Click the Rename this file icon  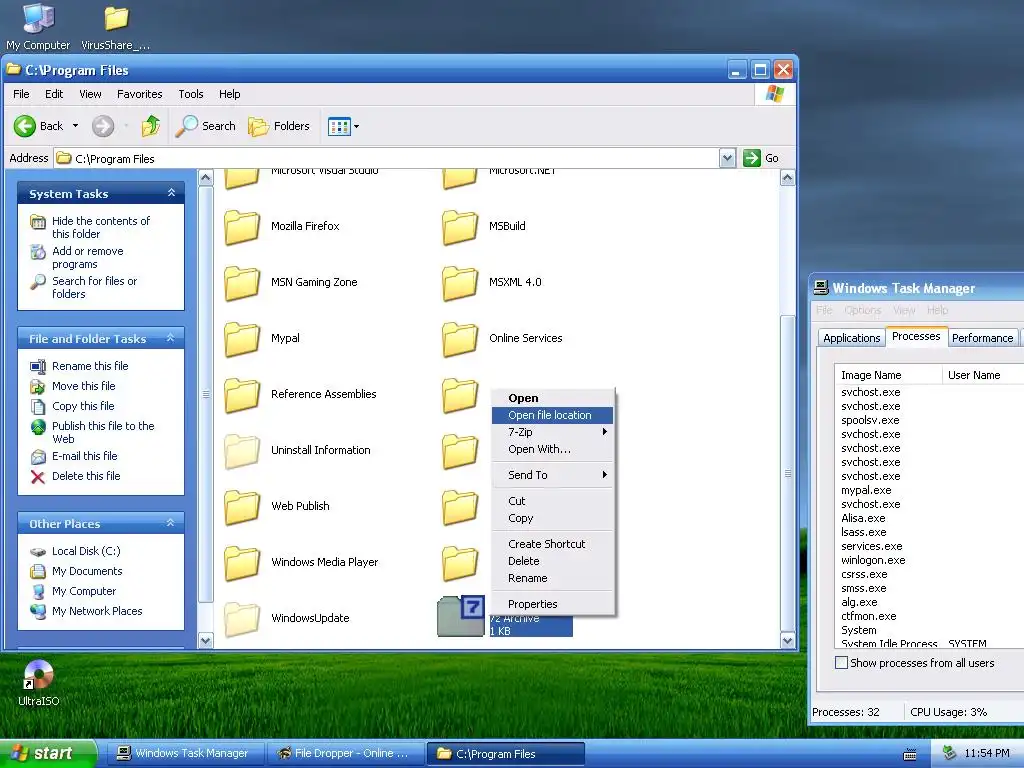(38, 366)
